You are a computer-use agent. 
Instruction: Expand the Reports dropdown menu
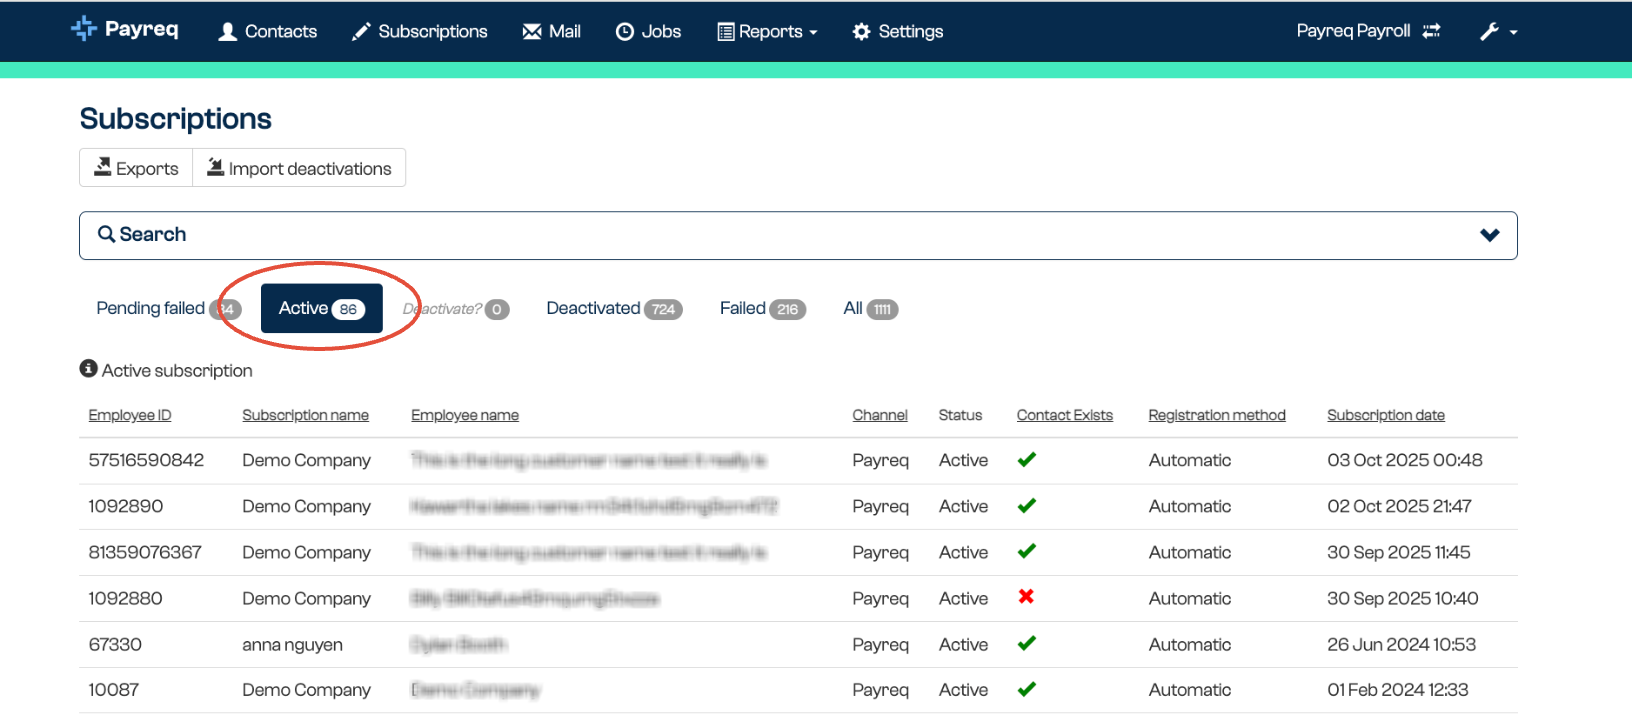tap(767, 32)
